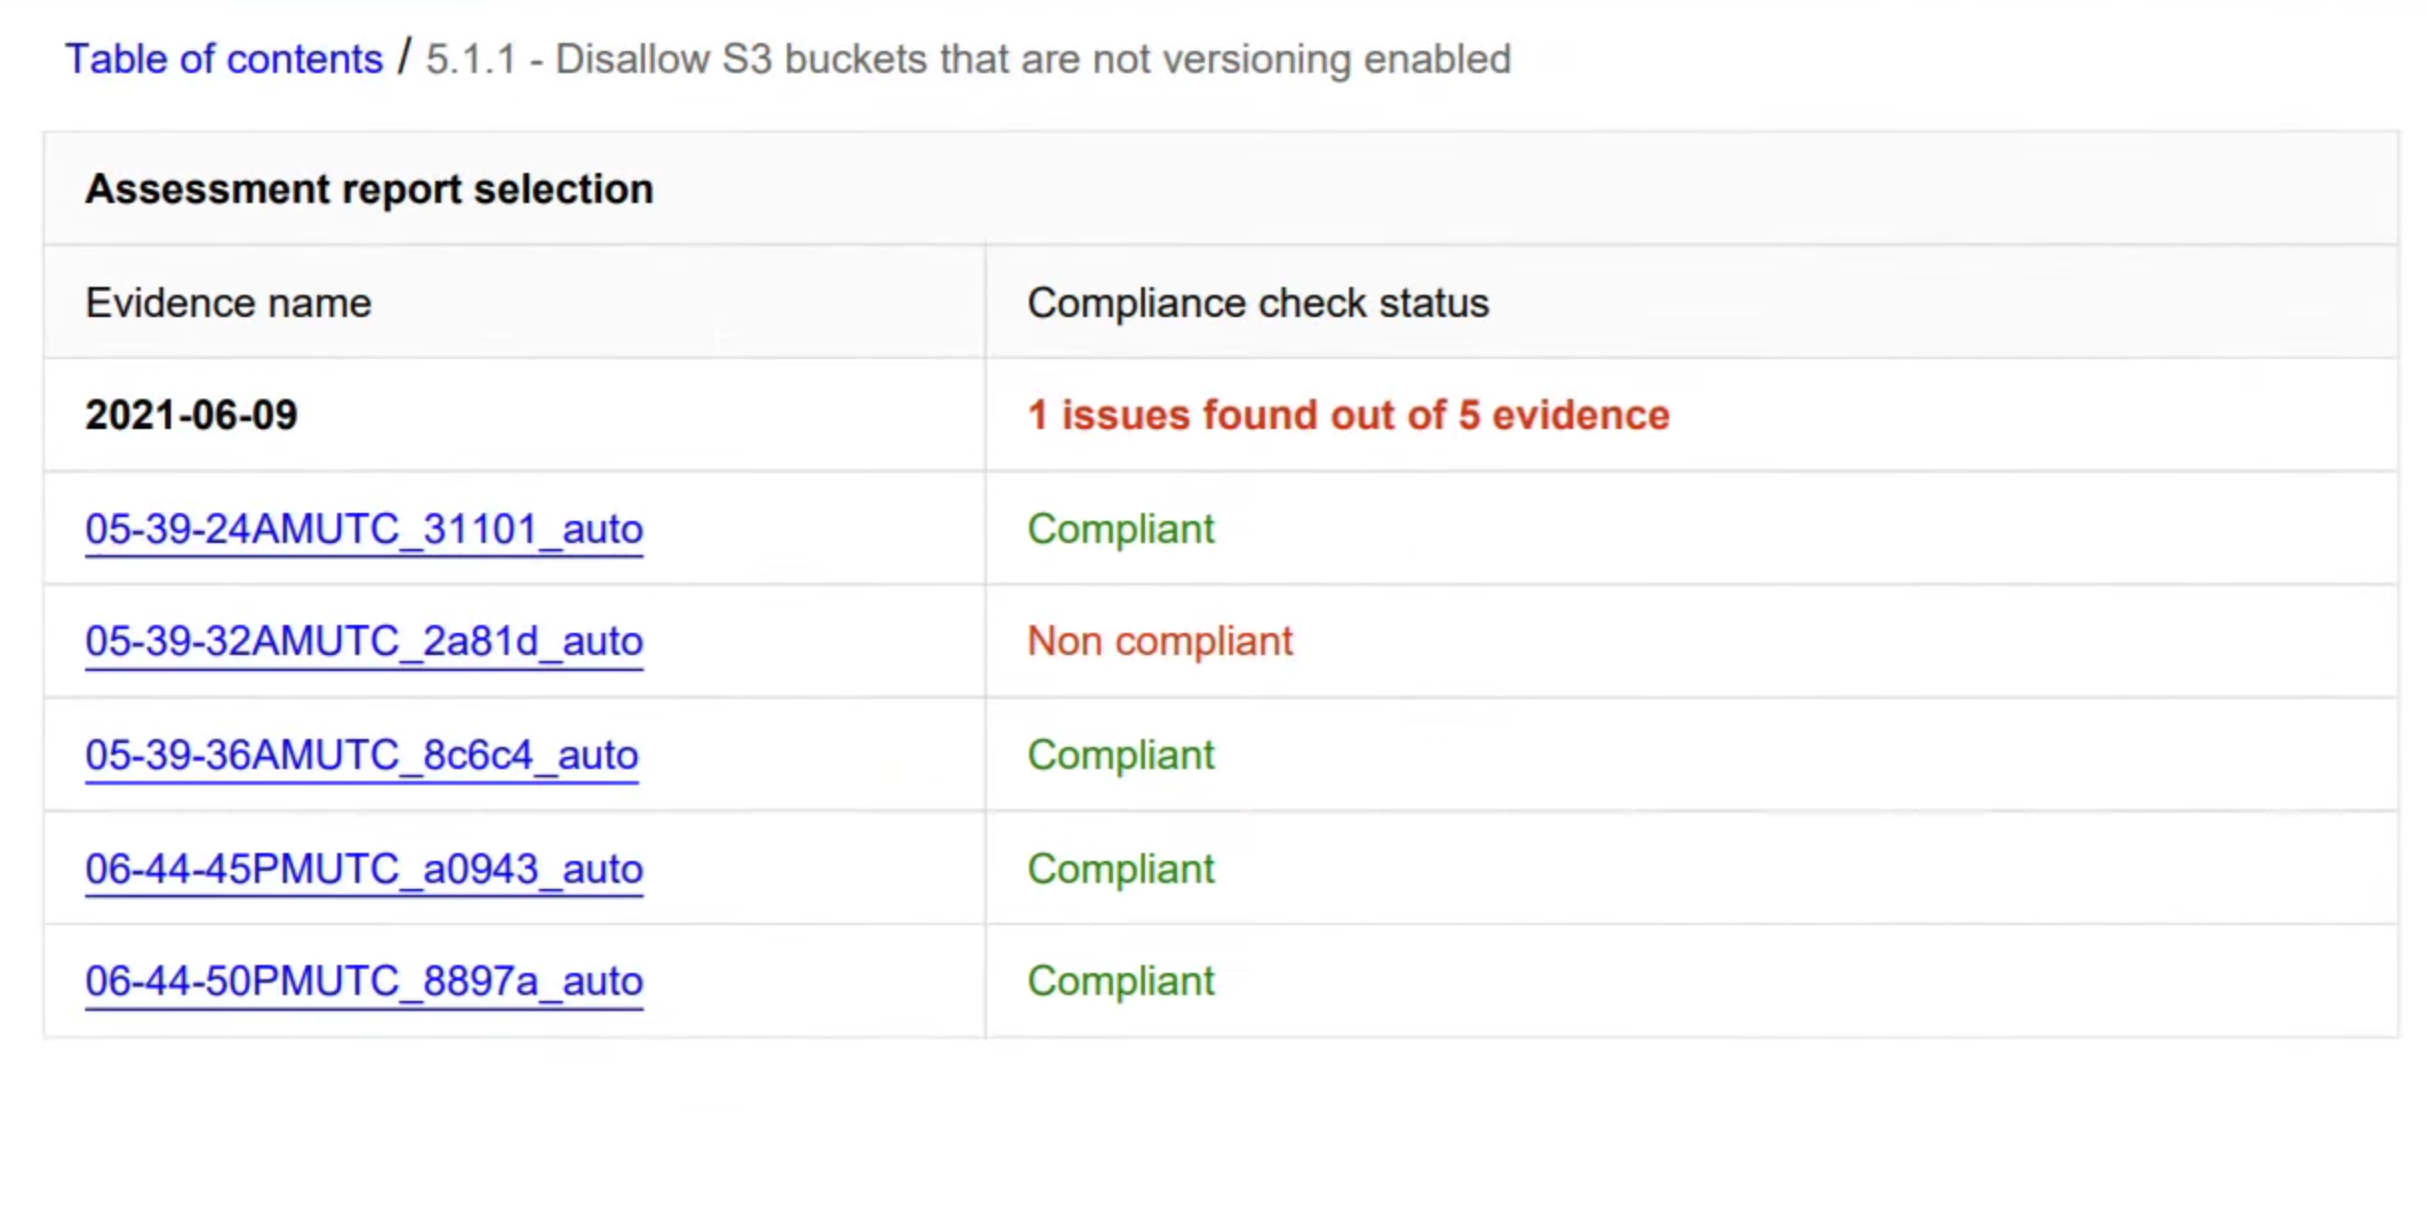Select the 2021-06-09 date row label
This screenshot has width=2427, height=1214.
[x=191, y=415]
